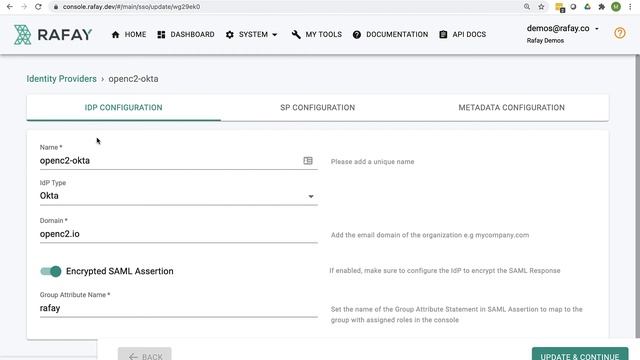Screen dimensions: 640x360
Task: Open Dashboard via grid icon
Action: click(x=161, y=35)
